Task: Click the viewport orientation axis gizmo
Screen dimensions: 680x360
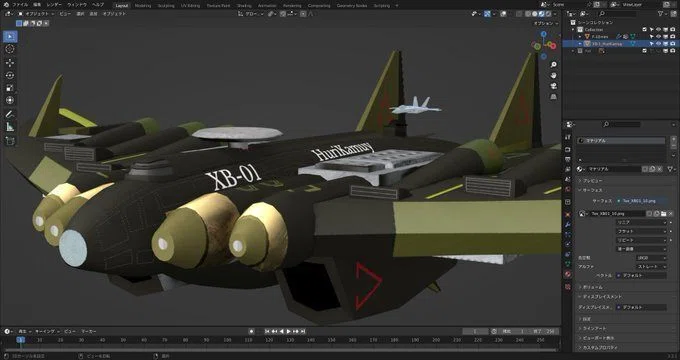Action: (x=544, y=45)
